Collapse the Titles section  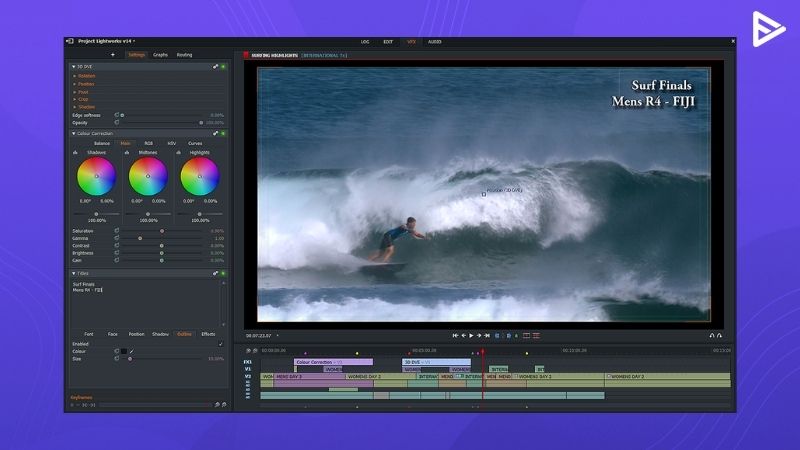point(73,273)
